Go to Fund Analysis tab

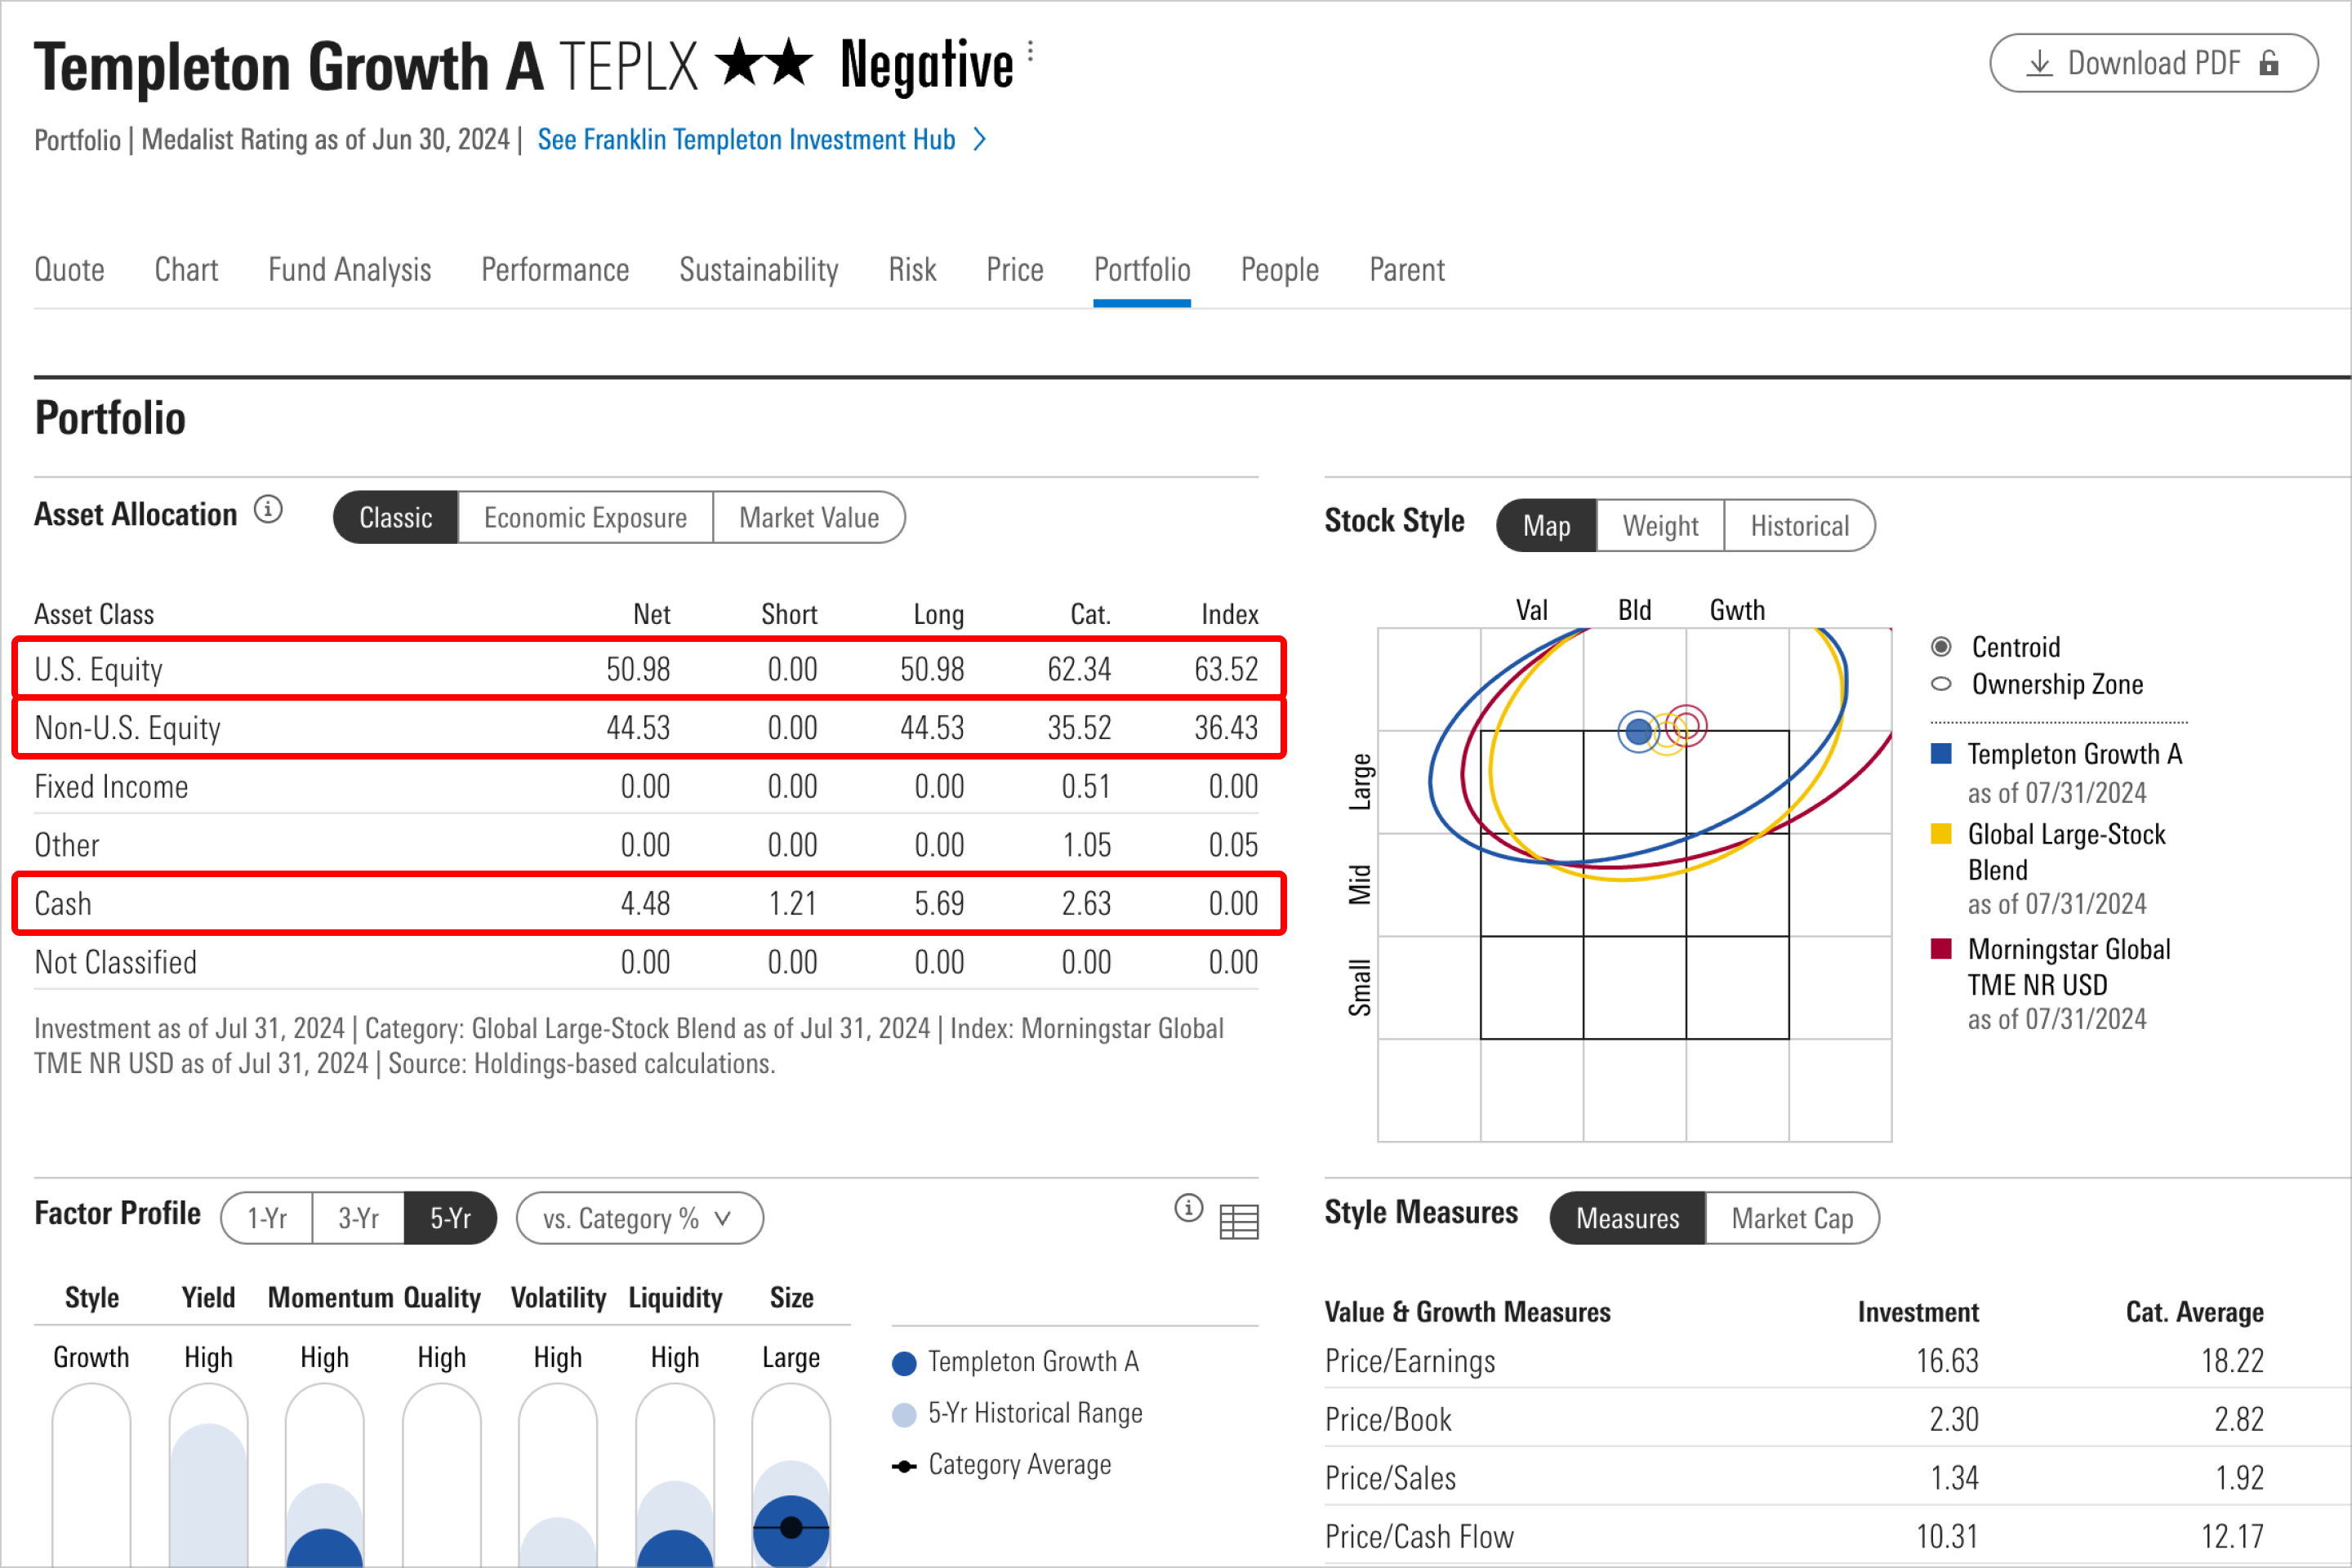pyautogui.click(x=349, y=270)
